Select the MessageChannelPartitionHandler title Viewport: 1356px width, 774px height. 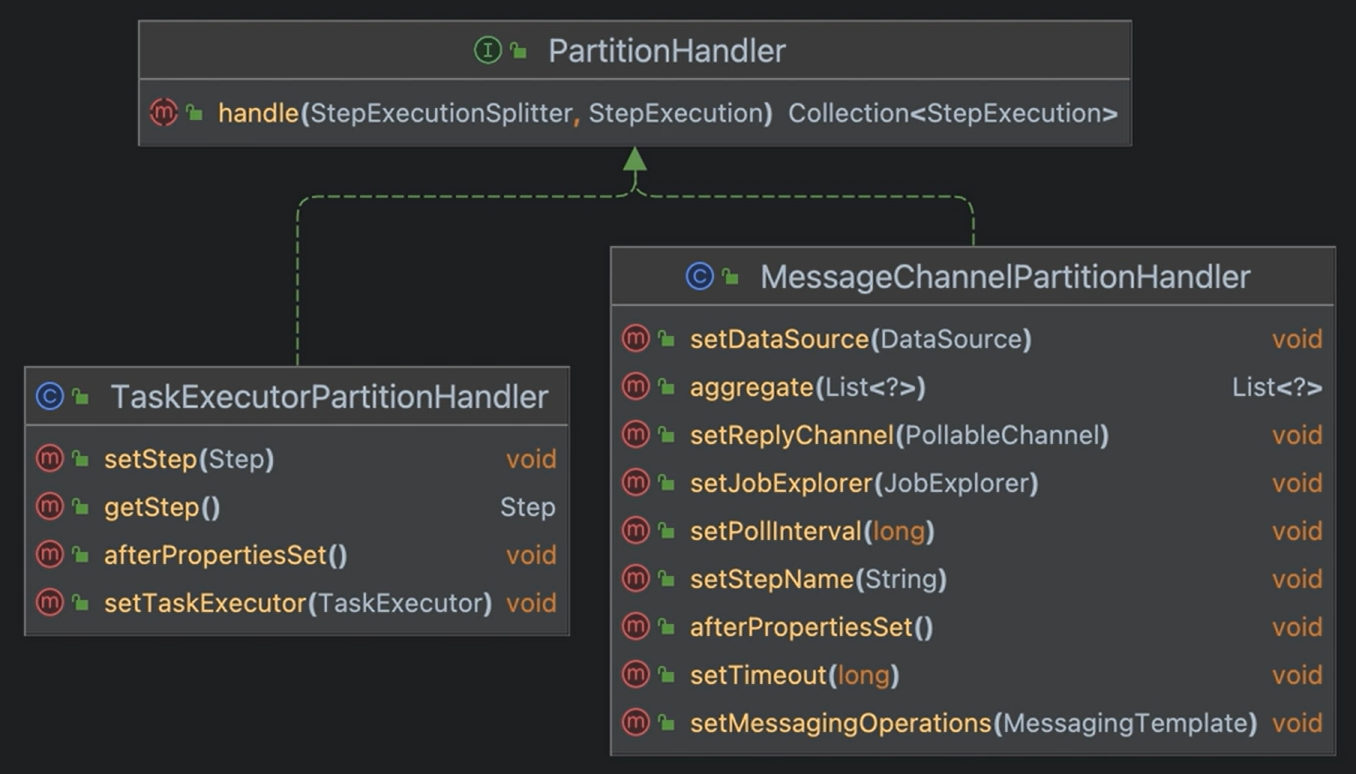coord(1005,277)
